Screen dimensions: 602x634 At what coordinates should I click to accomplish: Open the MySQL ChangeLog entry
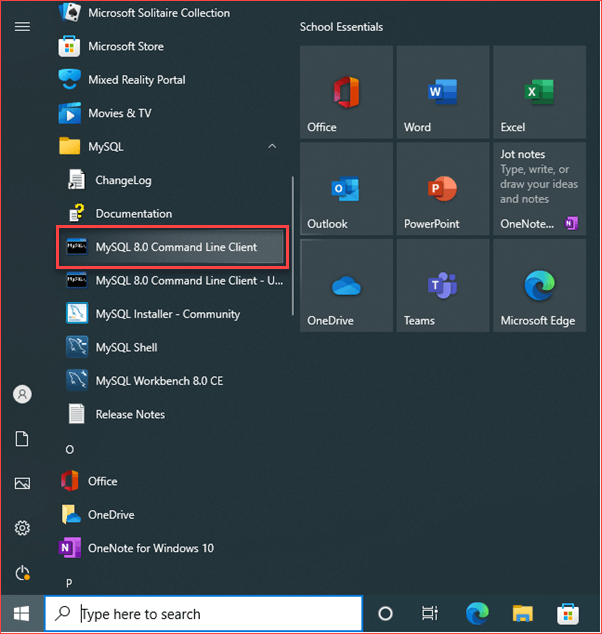[x=122, y=180]
